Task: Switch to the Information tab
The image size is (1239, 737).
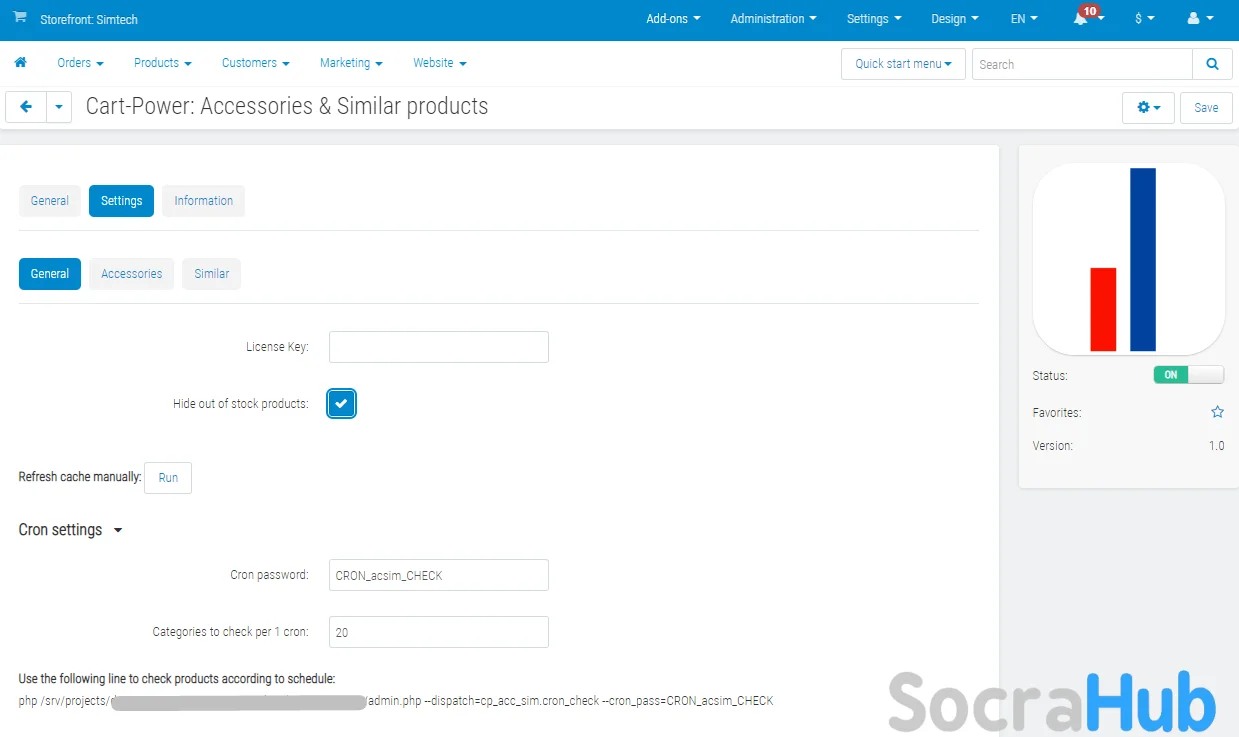Action: coord(203,201)
